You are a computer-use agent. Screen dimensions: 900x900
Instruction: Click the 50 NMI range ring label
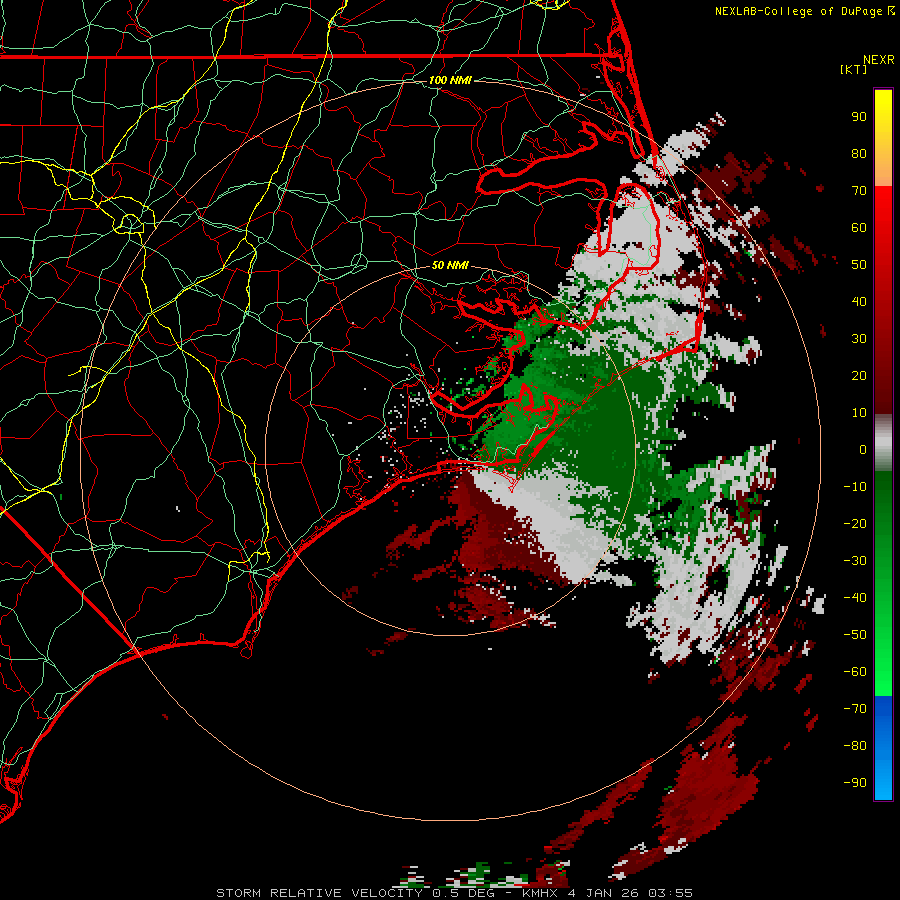click(x=450, y=265)
